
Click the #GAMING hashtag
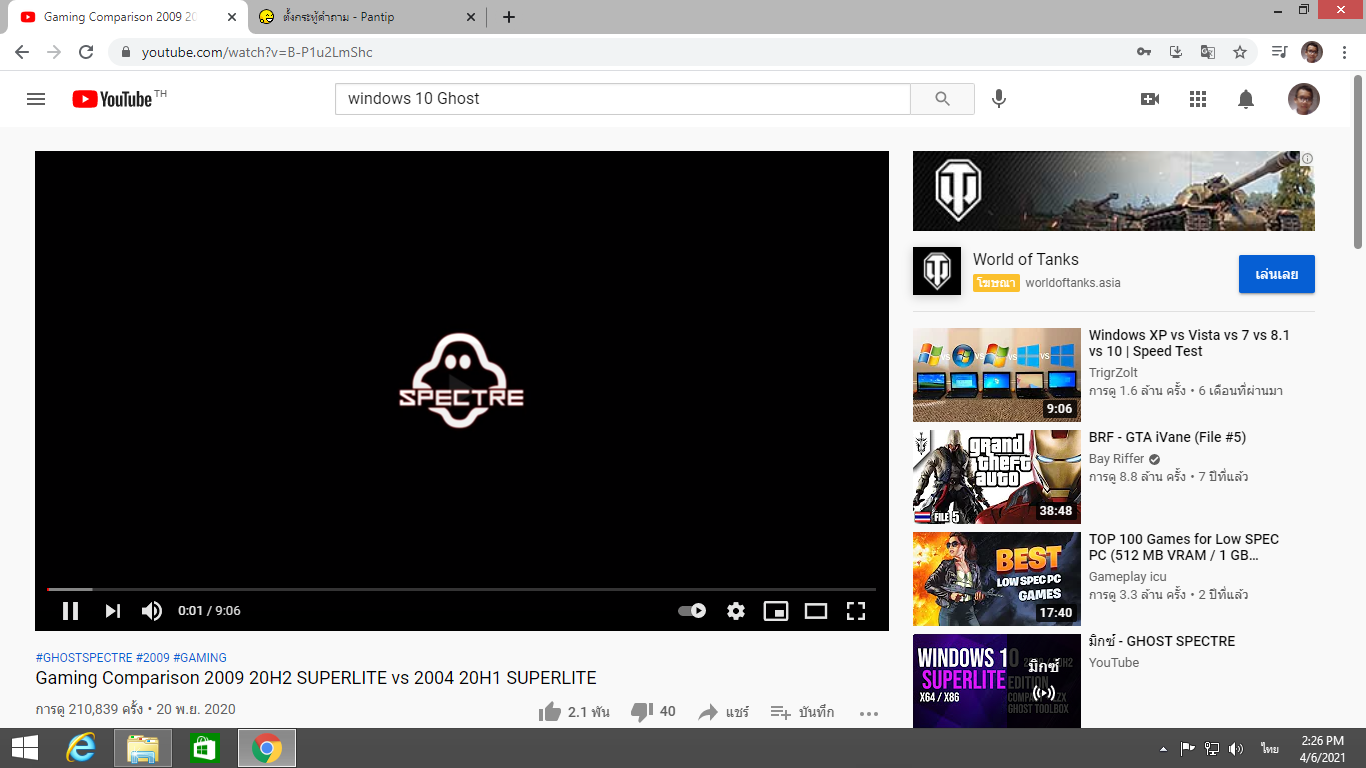200,658
